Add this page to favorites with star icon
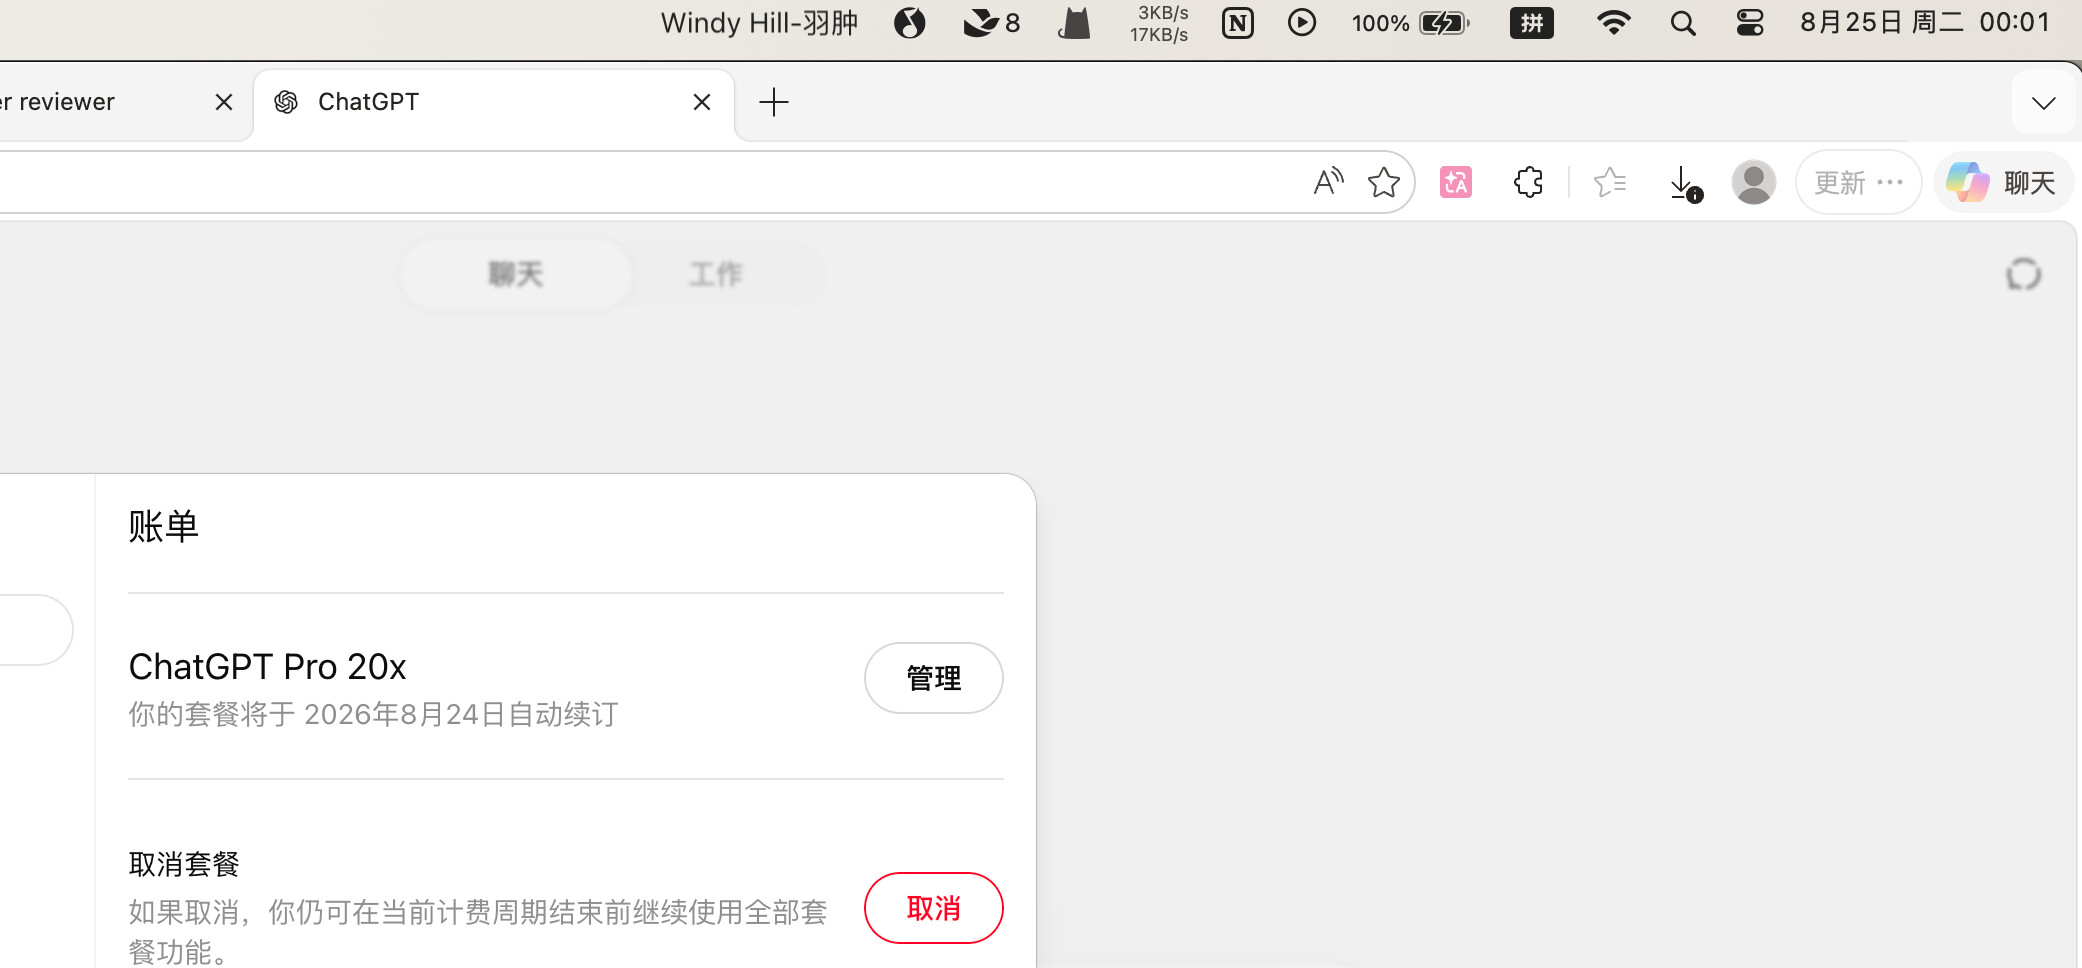 point(1384,182)
